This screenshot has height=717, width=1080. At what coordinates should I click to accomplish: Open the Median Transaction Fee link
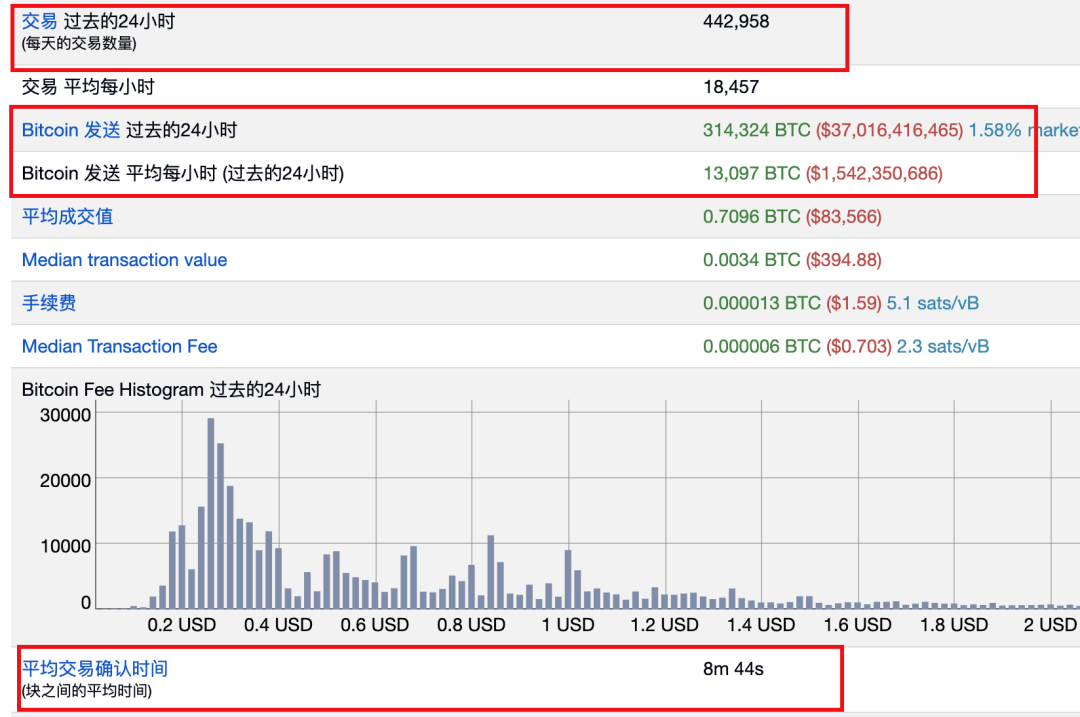(120, 346)
